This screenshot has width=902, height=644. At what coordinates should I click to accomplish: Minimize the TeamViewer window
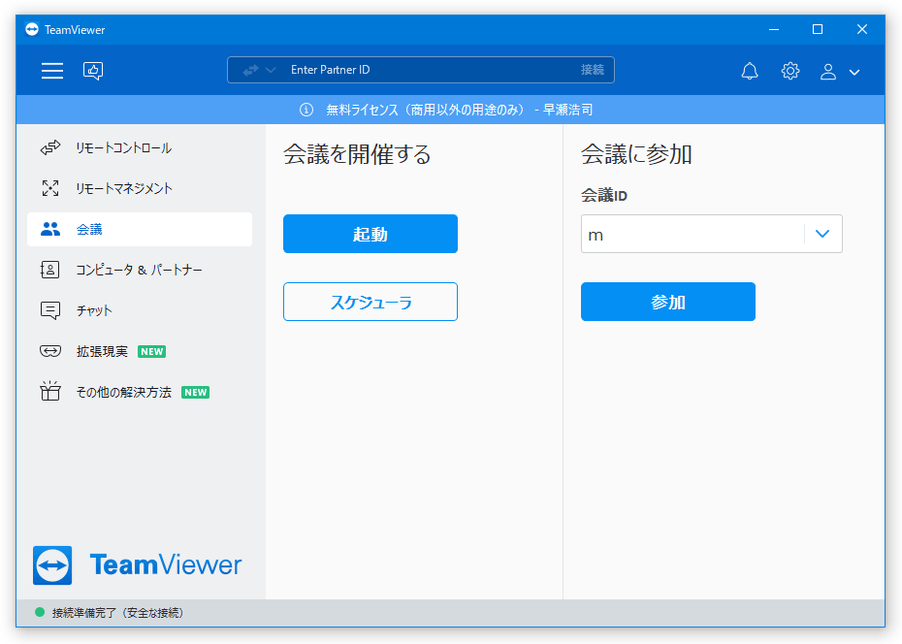click(774, 29)
